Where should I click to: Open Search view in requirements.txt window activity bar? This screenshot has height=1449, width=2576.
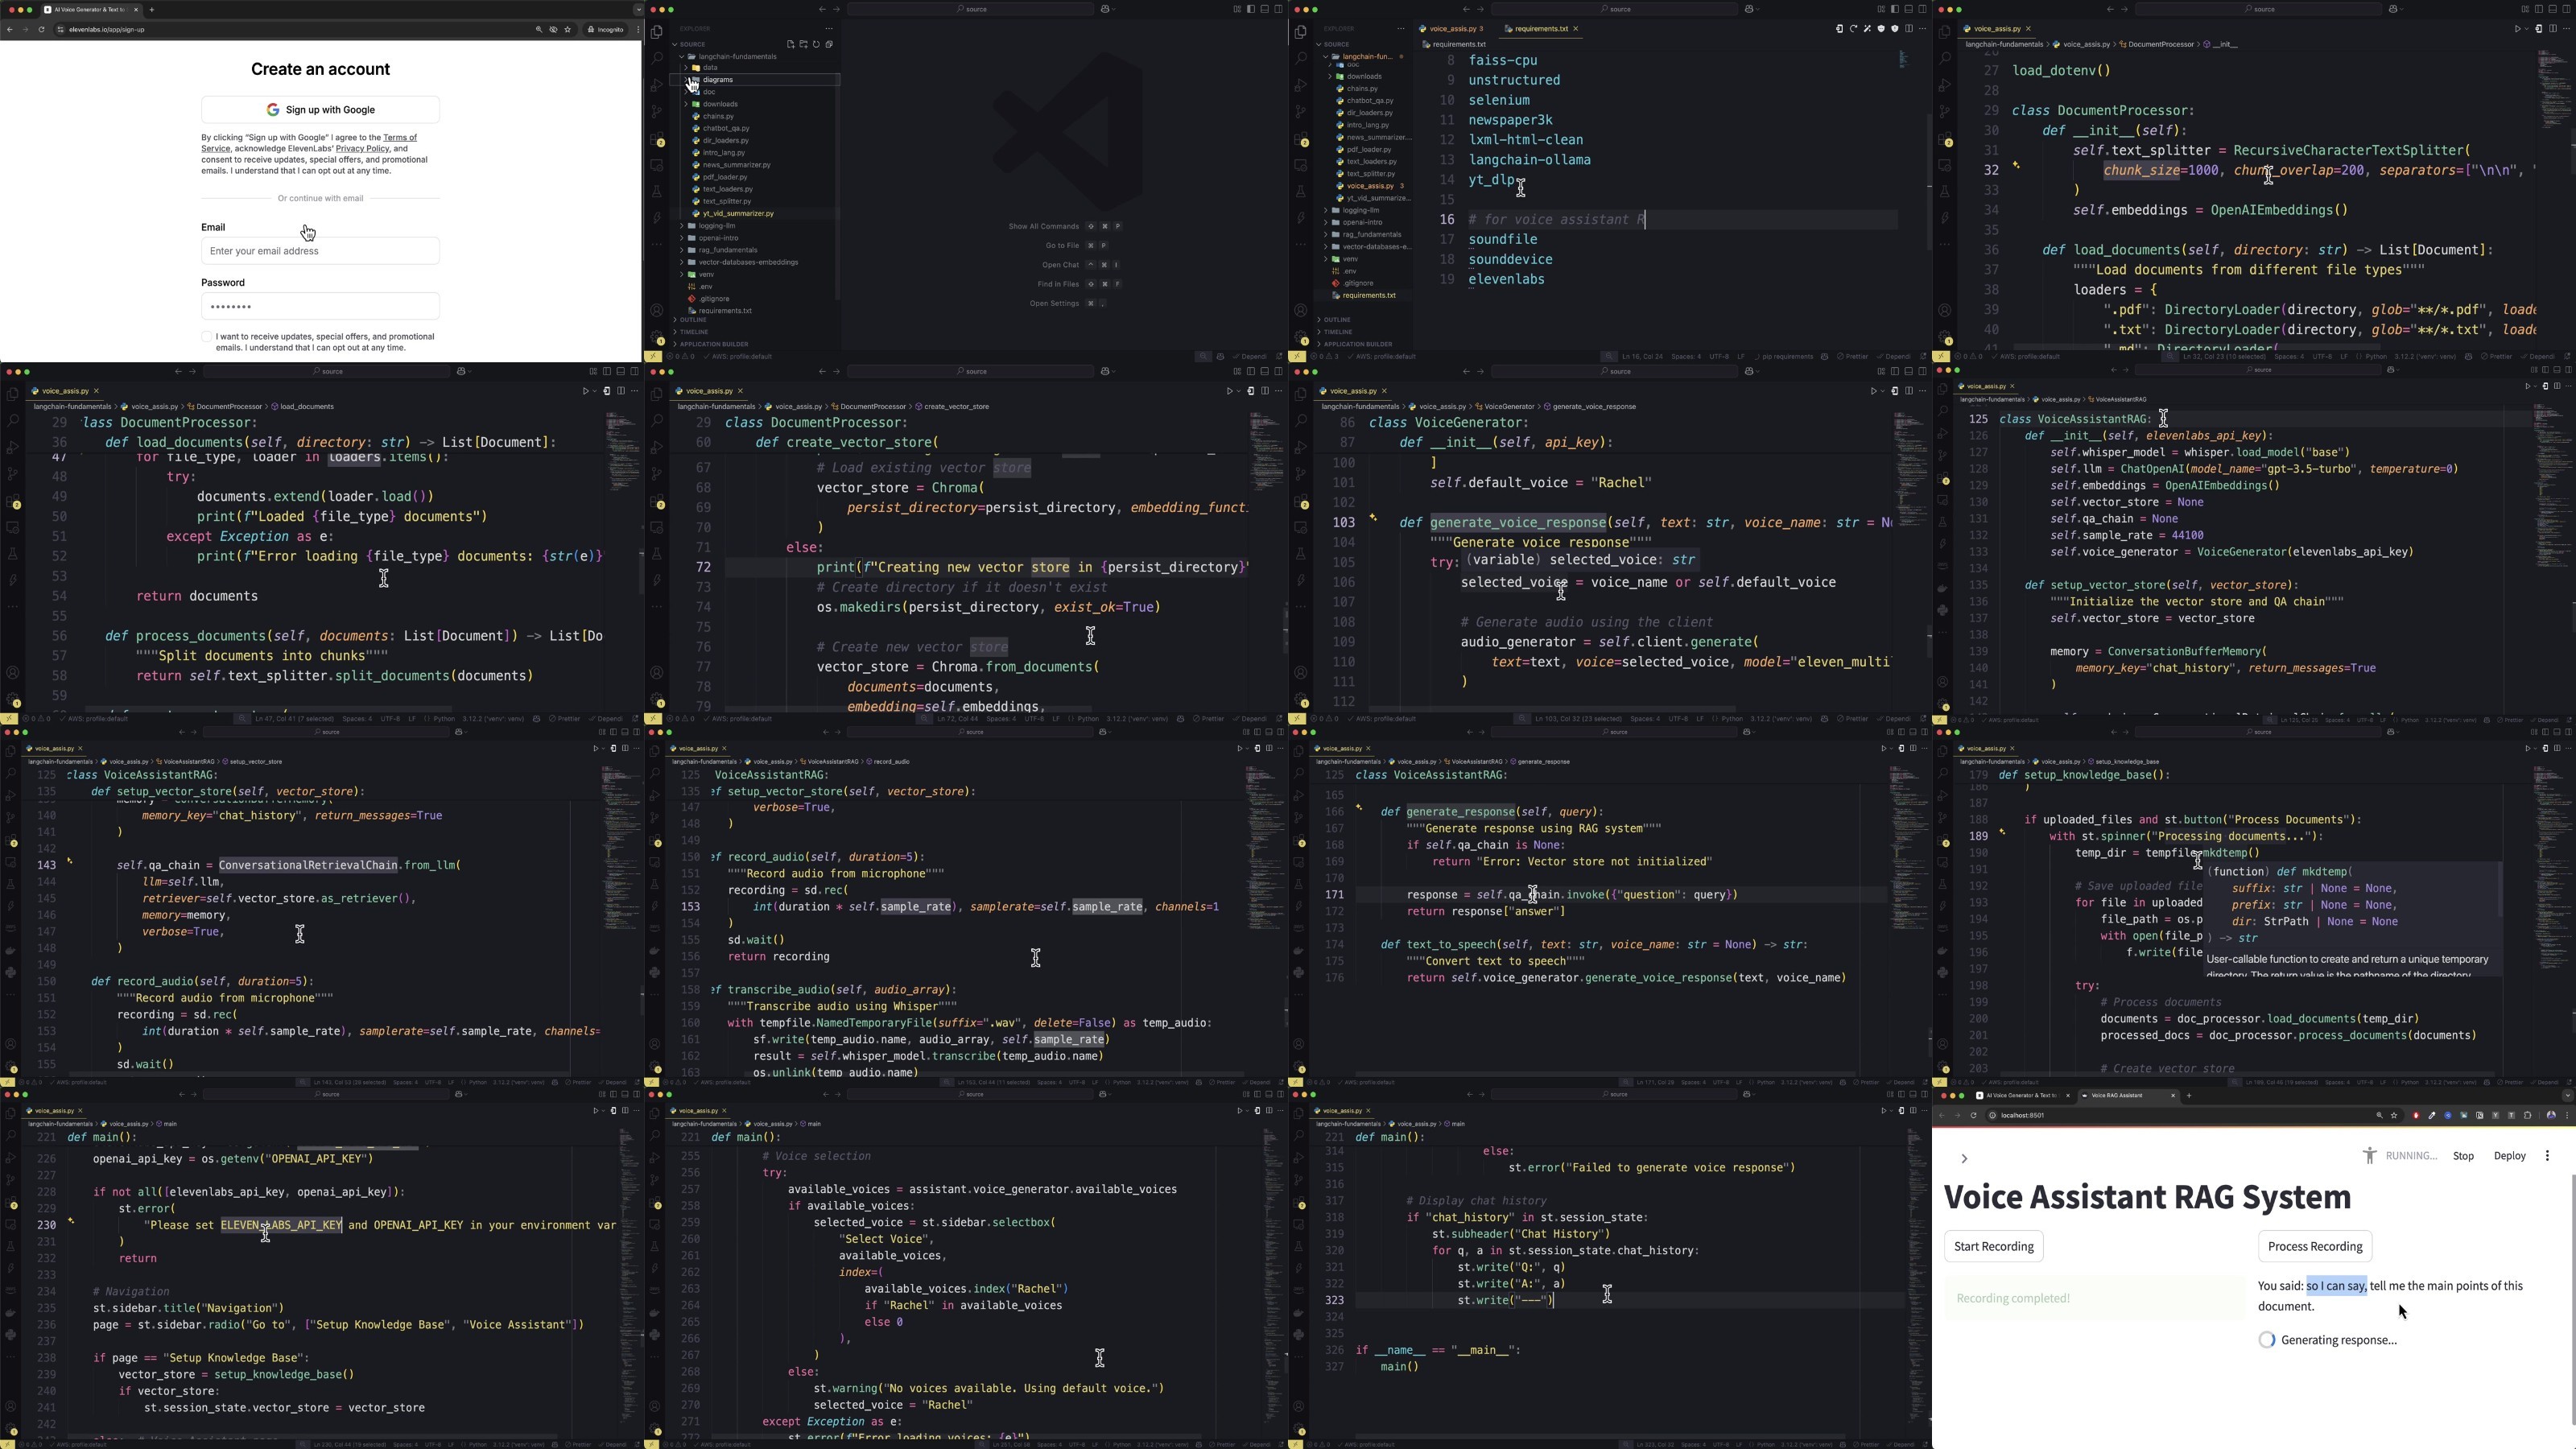[x=1301, y=59]
